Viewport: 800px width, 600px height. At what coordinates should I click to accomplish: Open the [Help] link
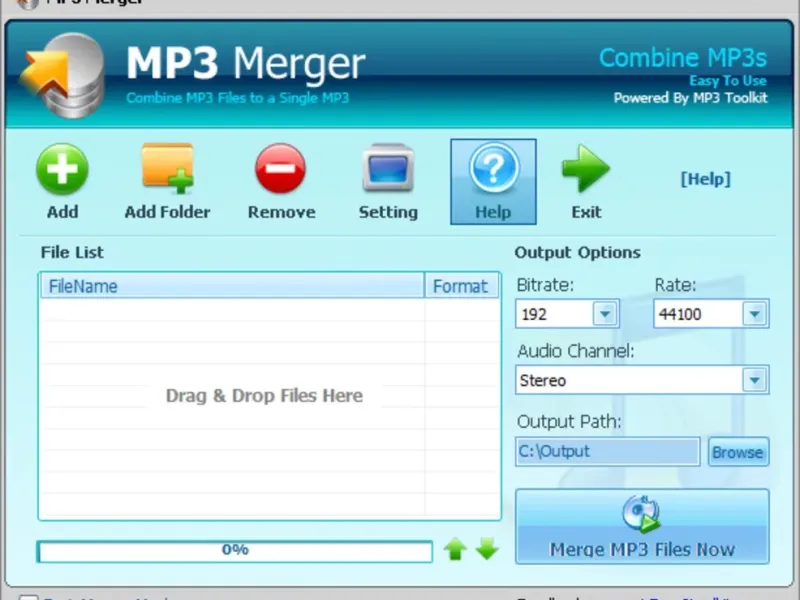point(706,179)
